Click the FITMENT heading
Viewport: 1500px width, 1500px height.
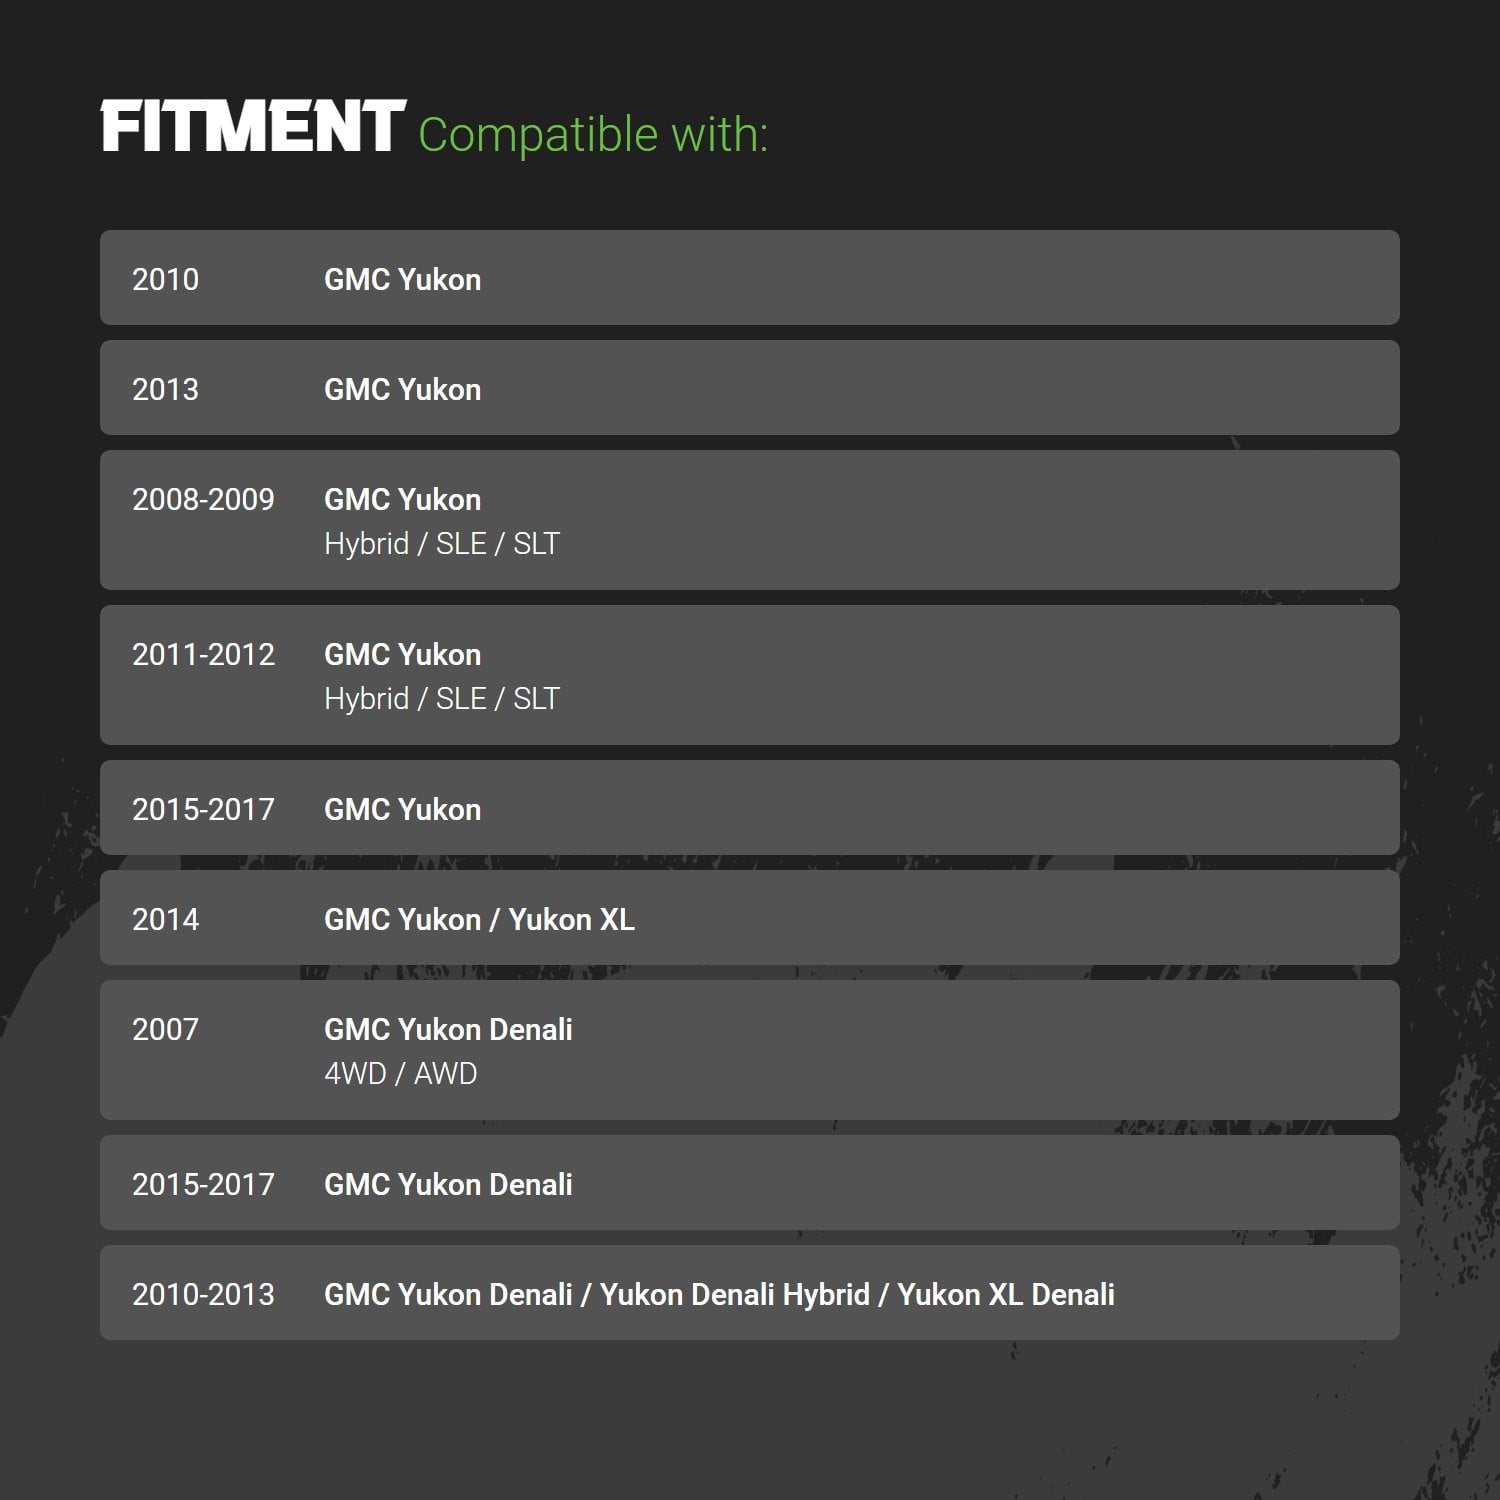pos(252,127)
